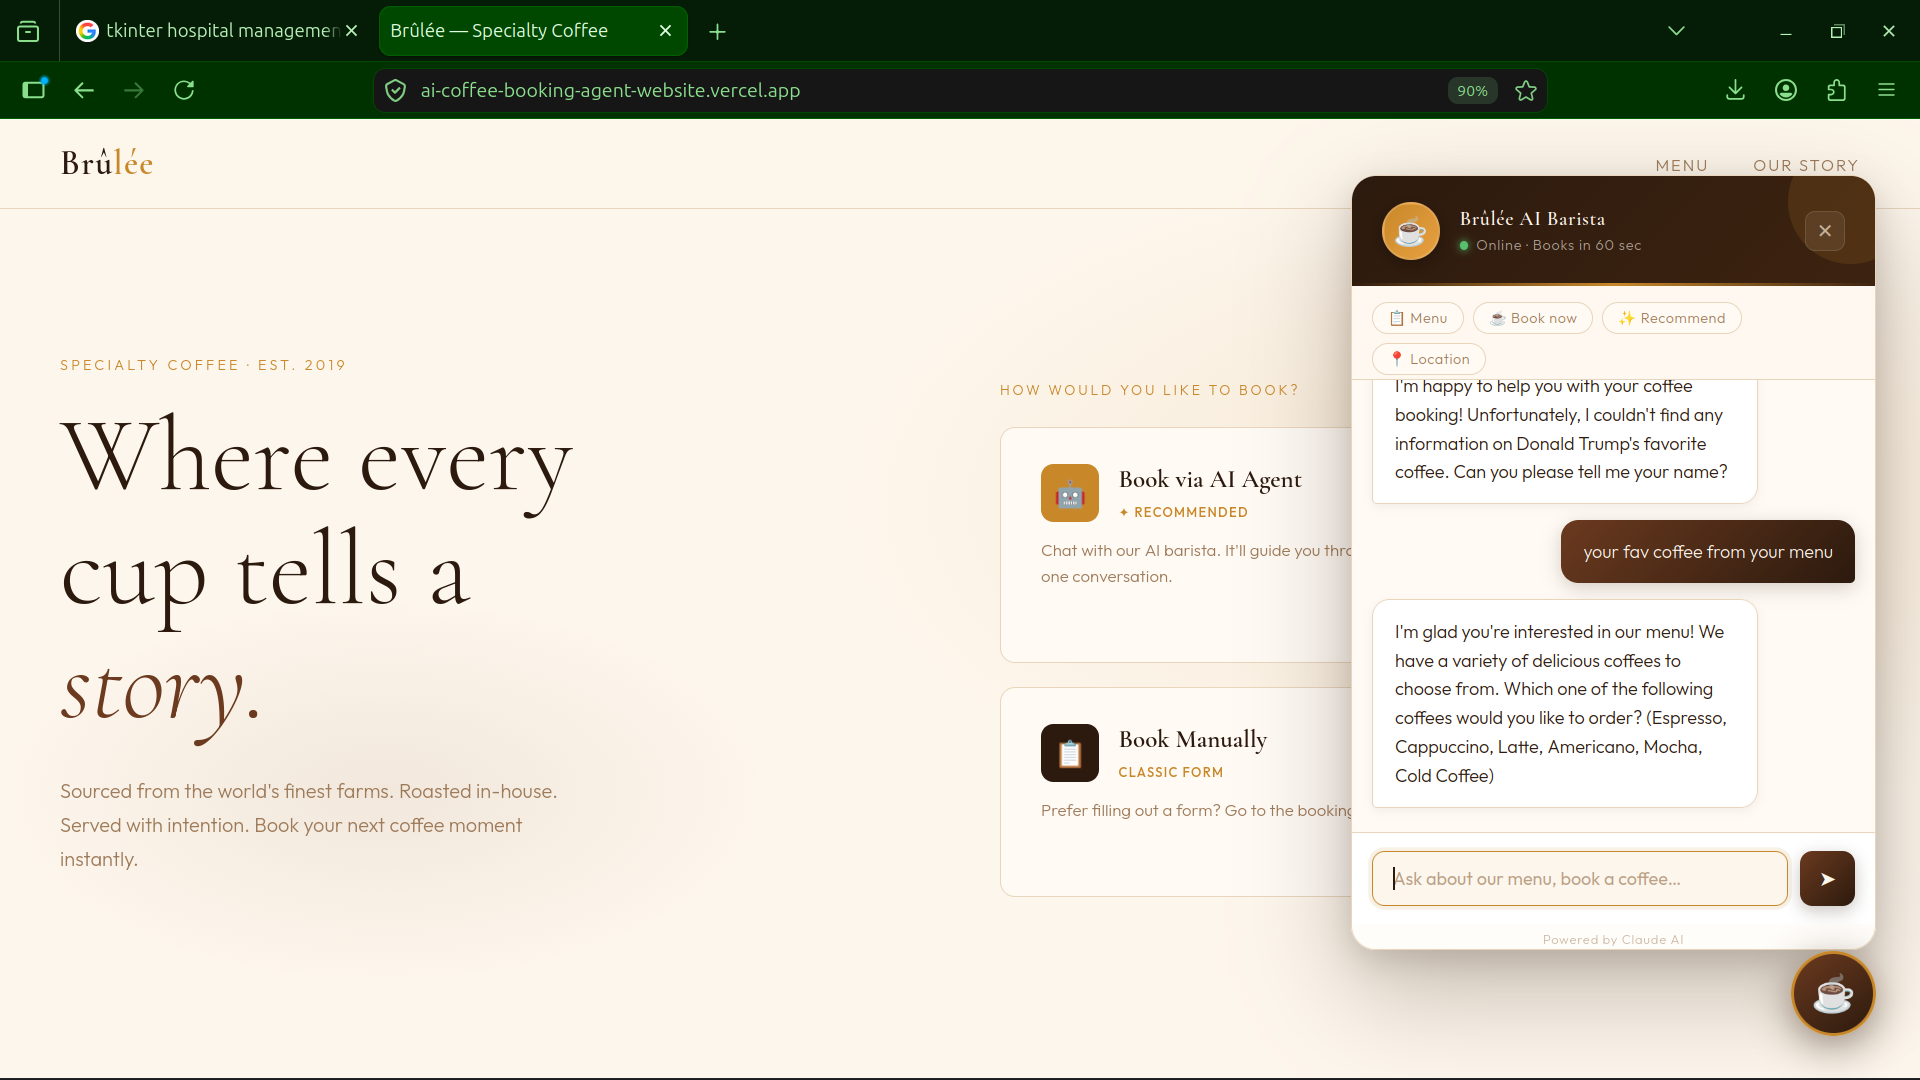The width and height of the screenshot is (1920, 1080).
Task: Open the Book Manually card
Action: click(x=1176, y=792)
